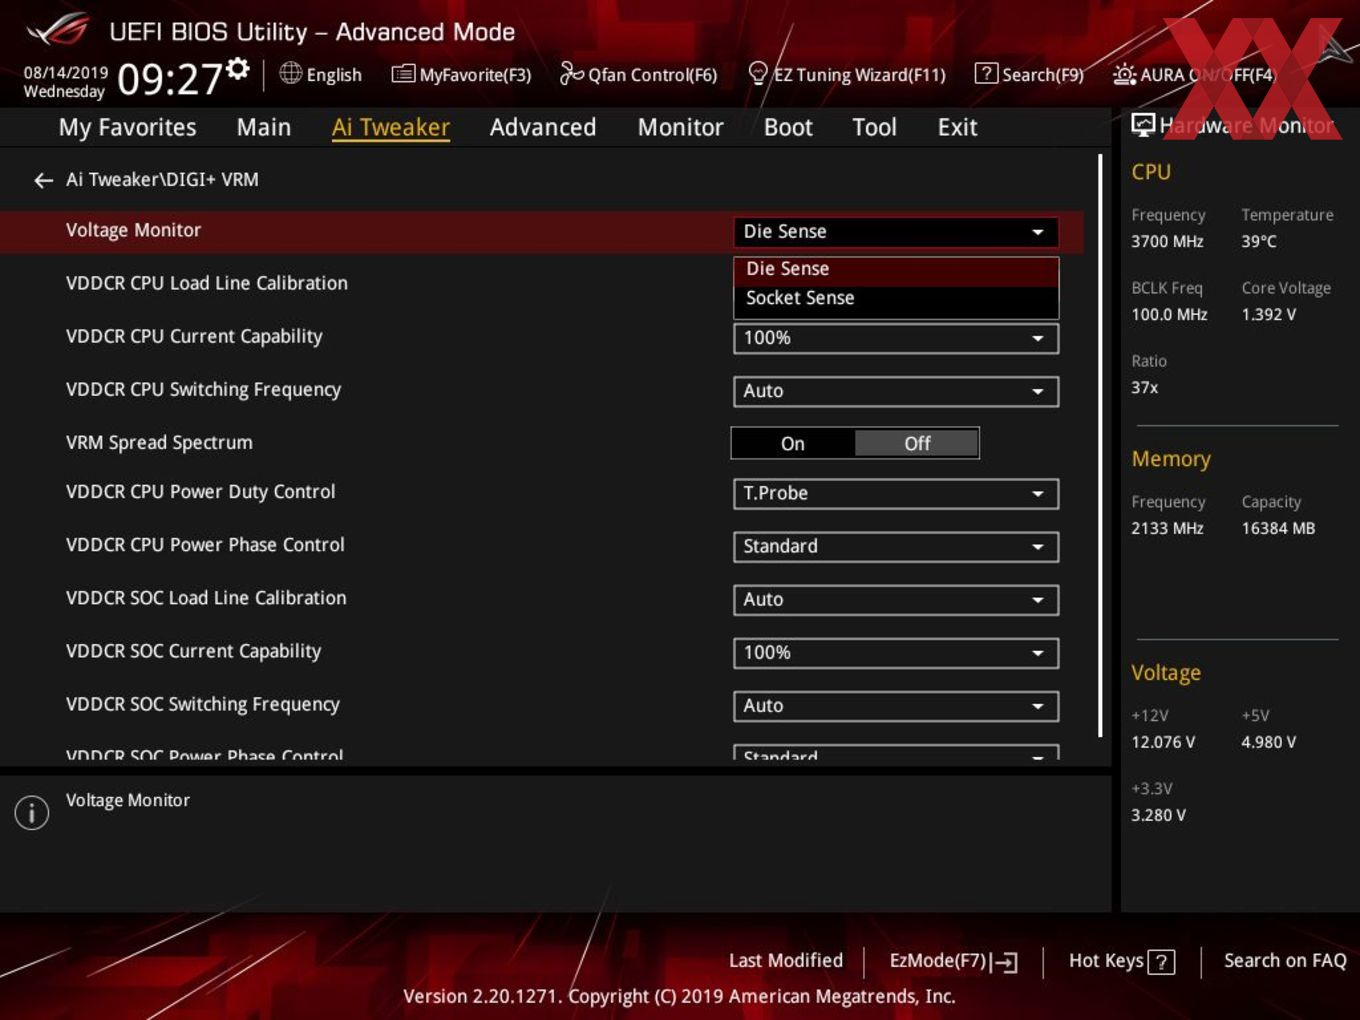Viewport: 1360px width, 1020px height.
Task: Select VDDCR CPU Load Line Calibration label
Action: 207,284
